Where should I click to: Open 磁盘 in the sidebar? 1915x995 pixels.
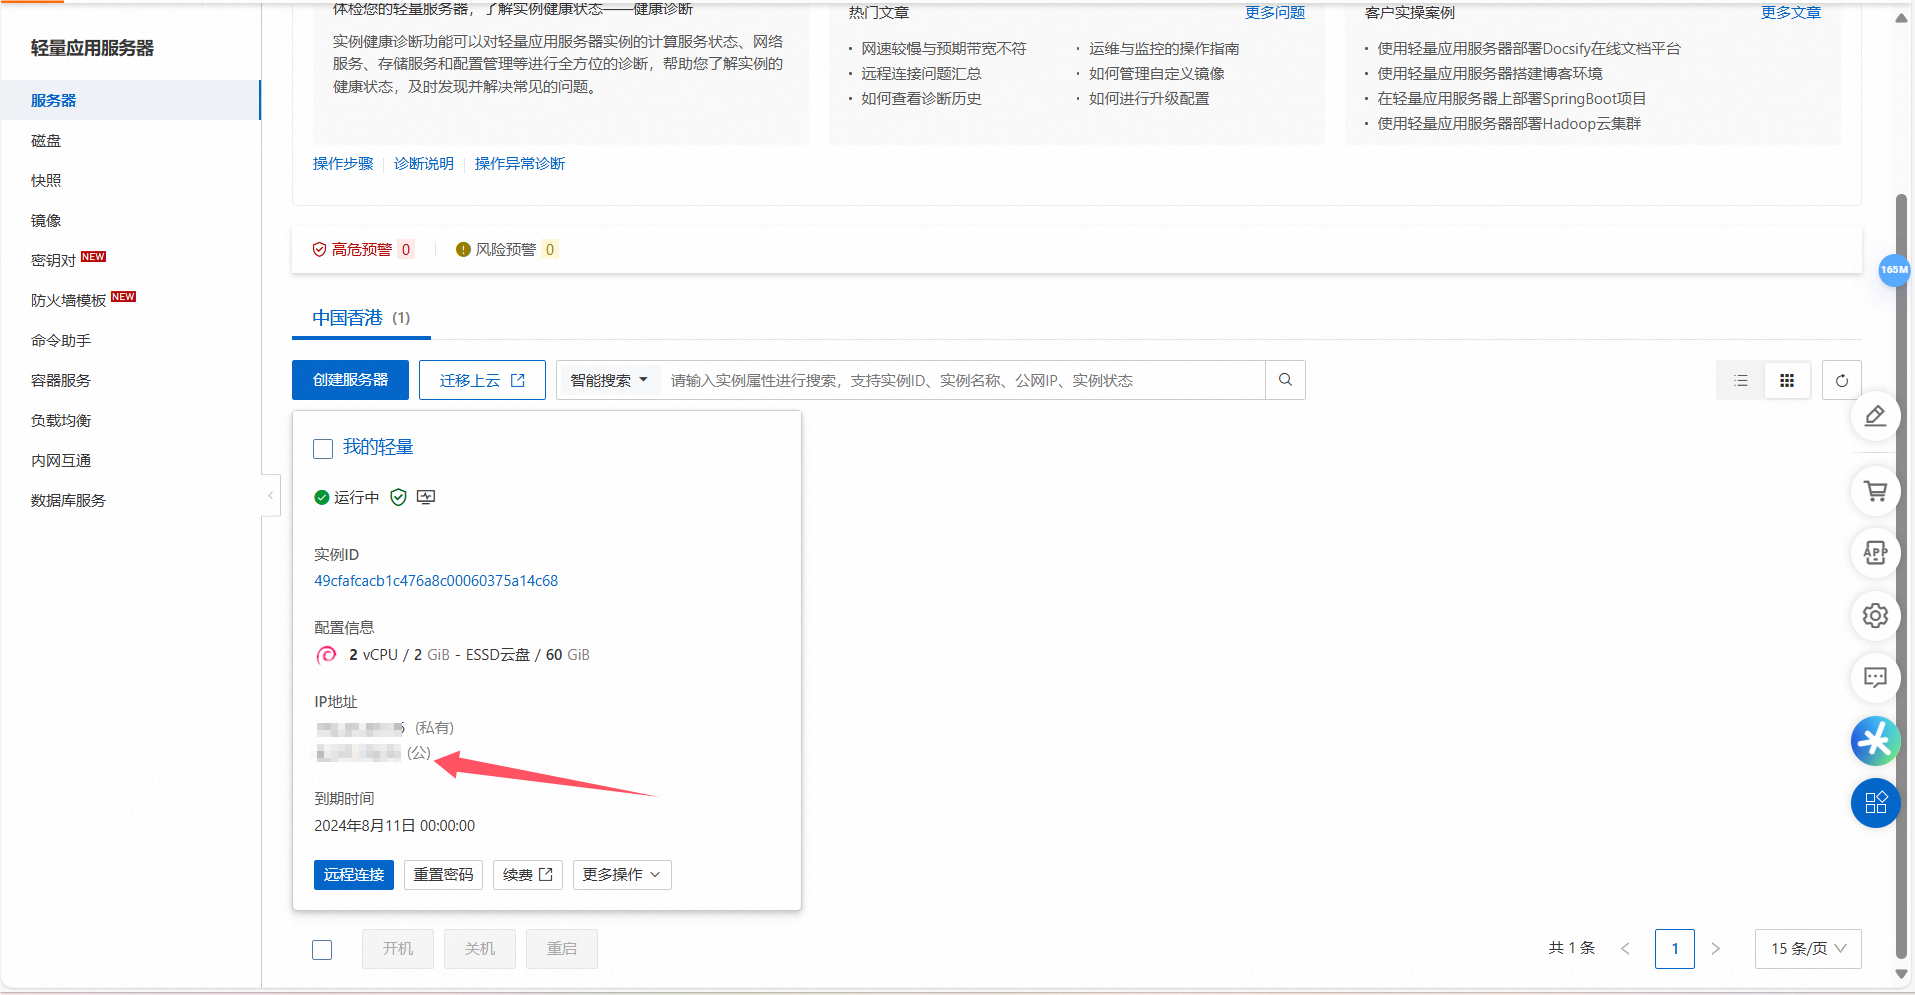click(46, 141)
